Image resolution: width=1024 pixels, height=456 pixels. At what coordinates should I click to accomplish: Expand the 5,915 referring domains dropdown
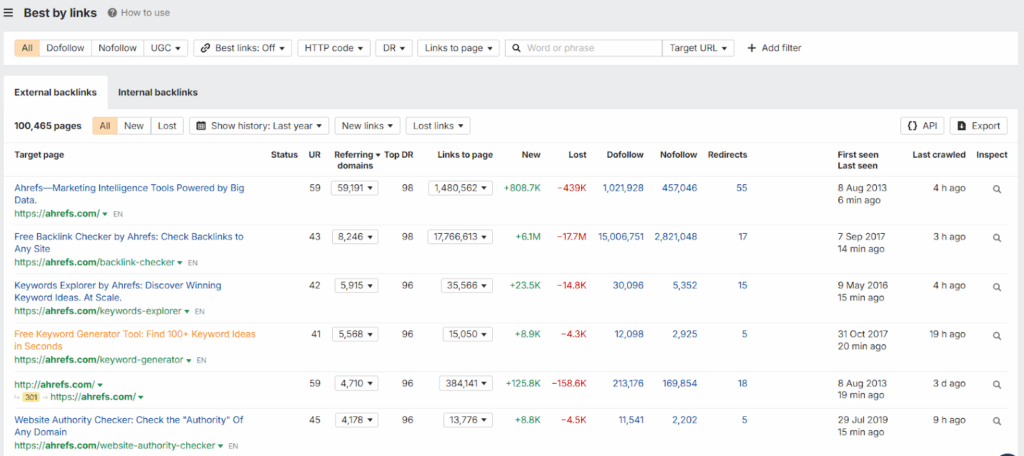(356, 285)
